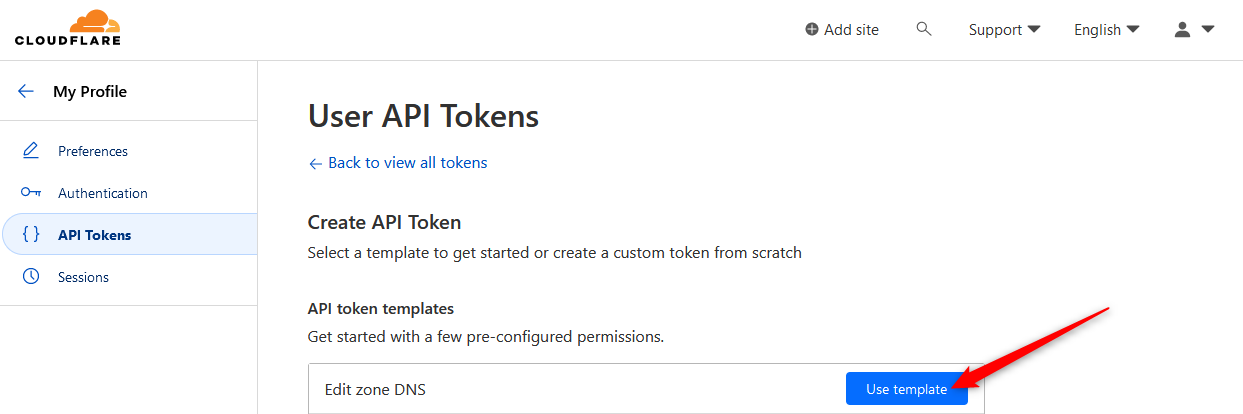The height and width of the screenshot is (414, 1243).
Task: Click the user account avatar icon
Action: point(1182,30)
